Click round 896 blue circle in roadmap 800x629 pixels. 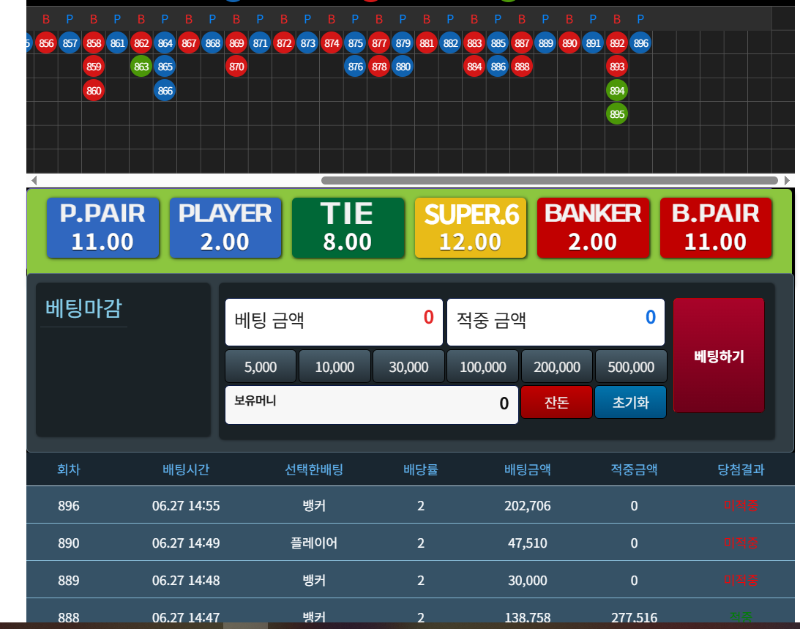coord(640,43)
